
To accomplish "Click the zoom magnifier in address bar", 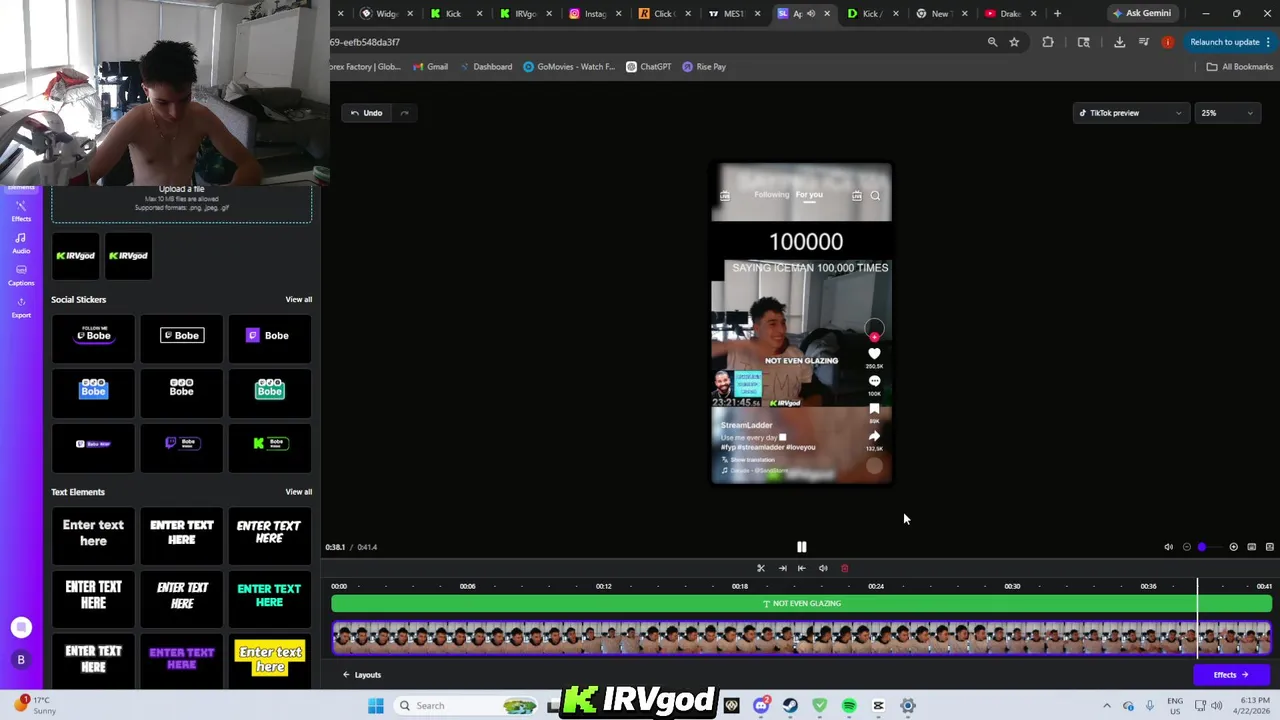I will pos(992,42).
